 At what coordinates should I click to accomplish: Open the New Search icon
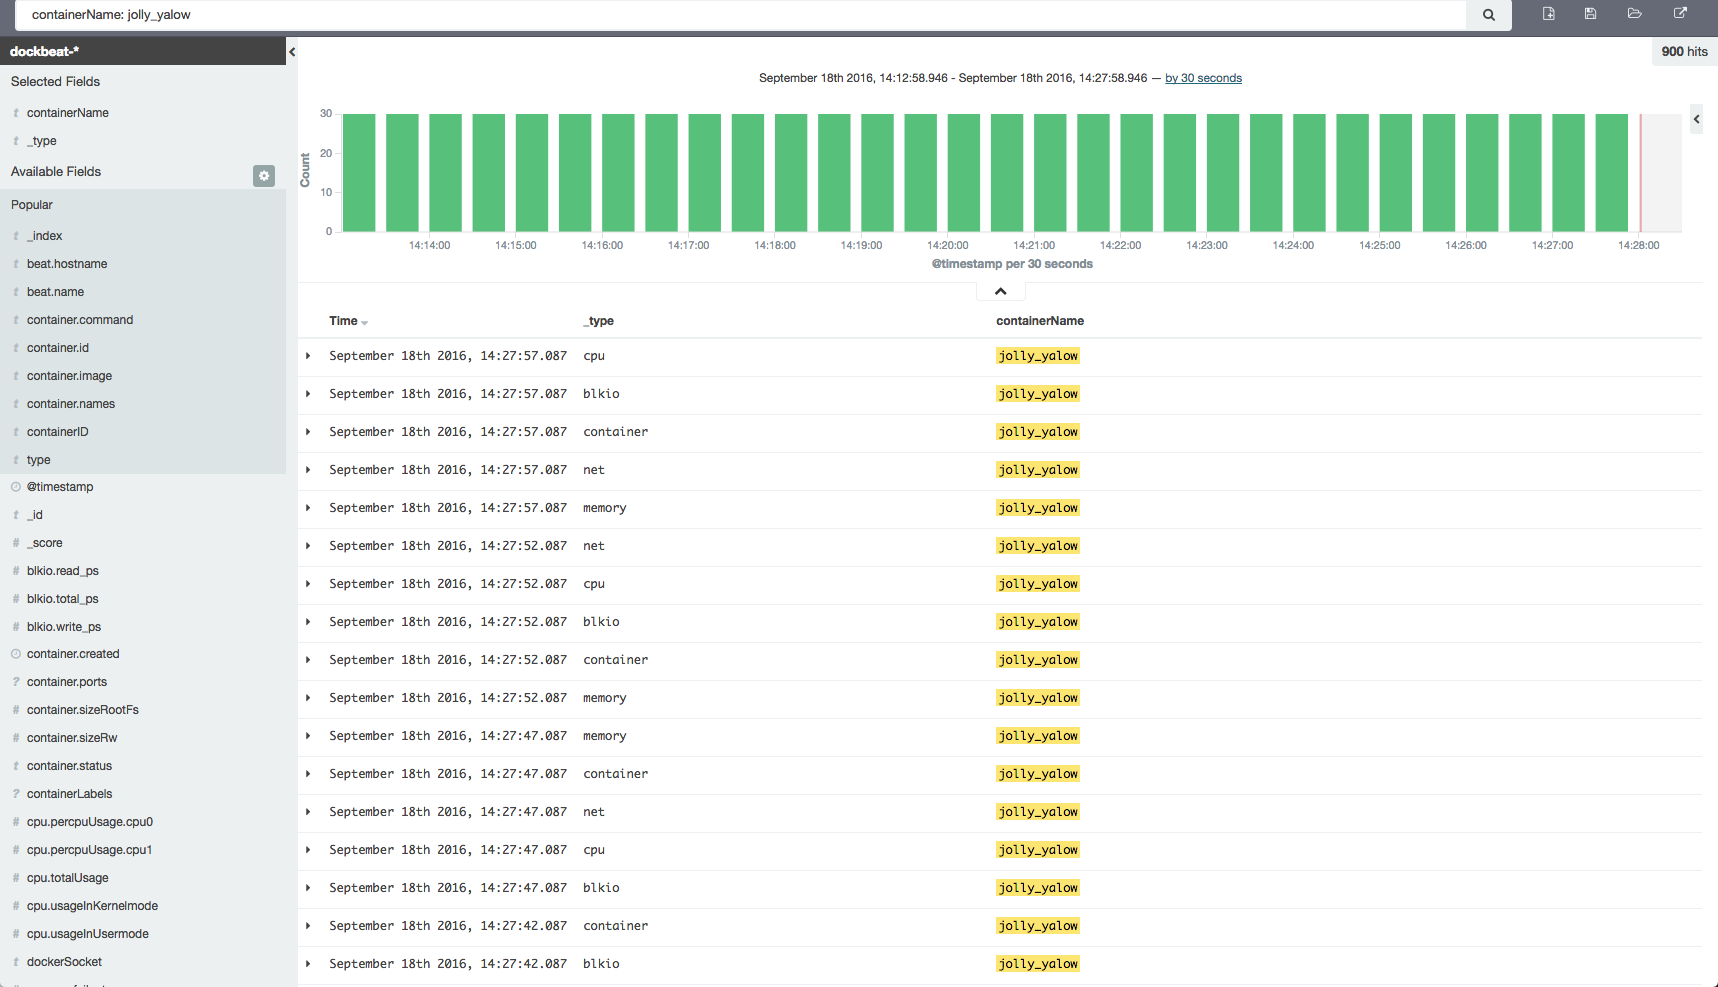1548,14
